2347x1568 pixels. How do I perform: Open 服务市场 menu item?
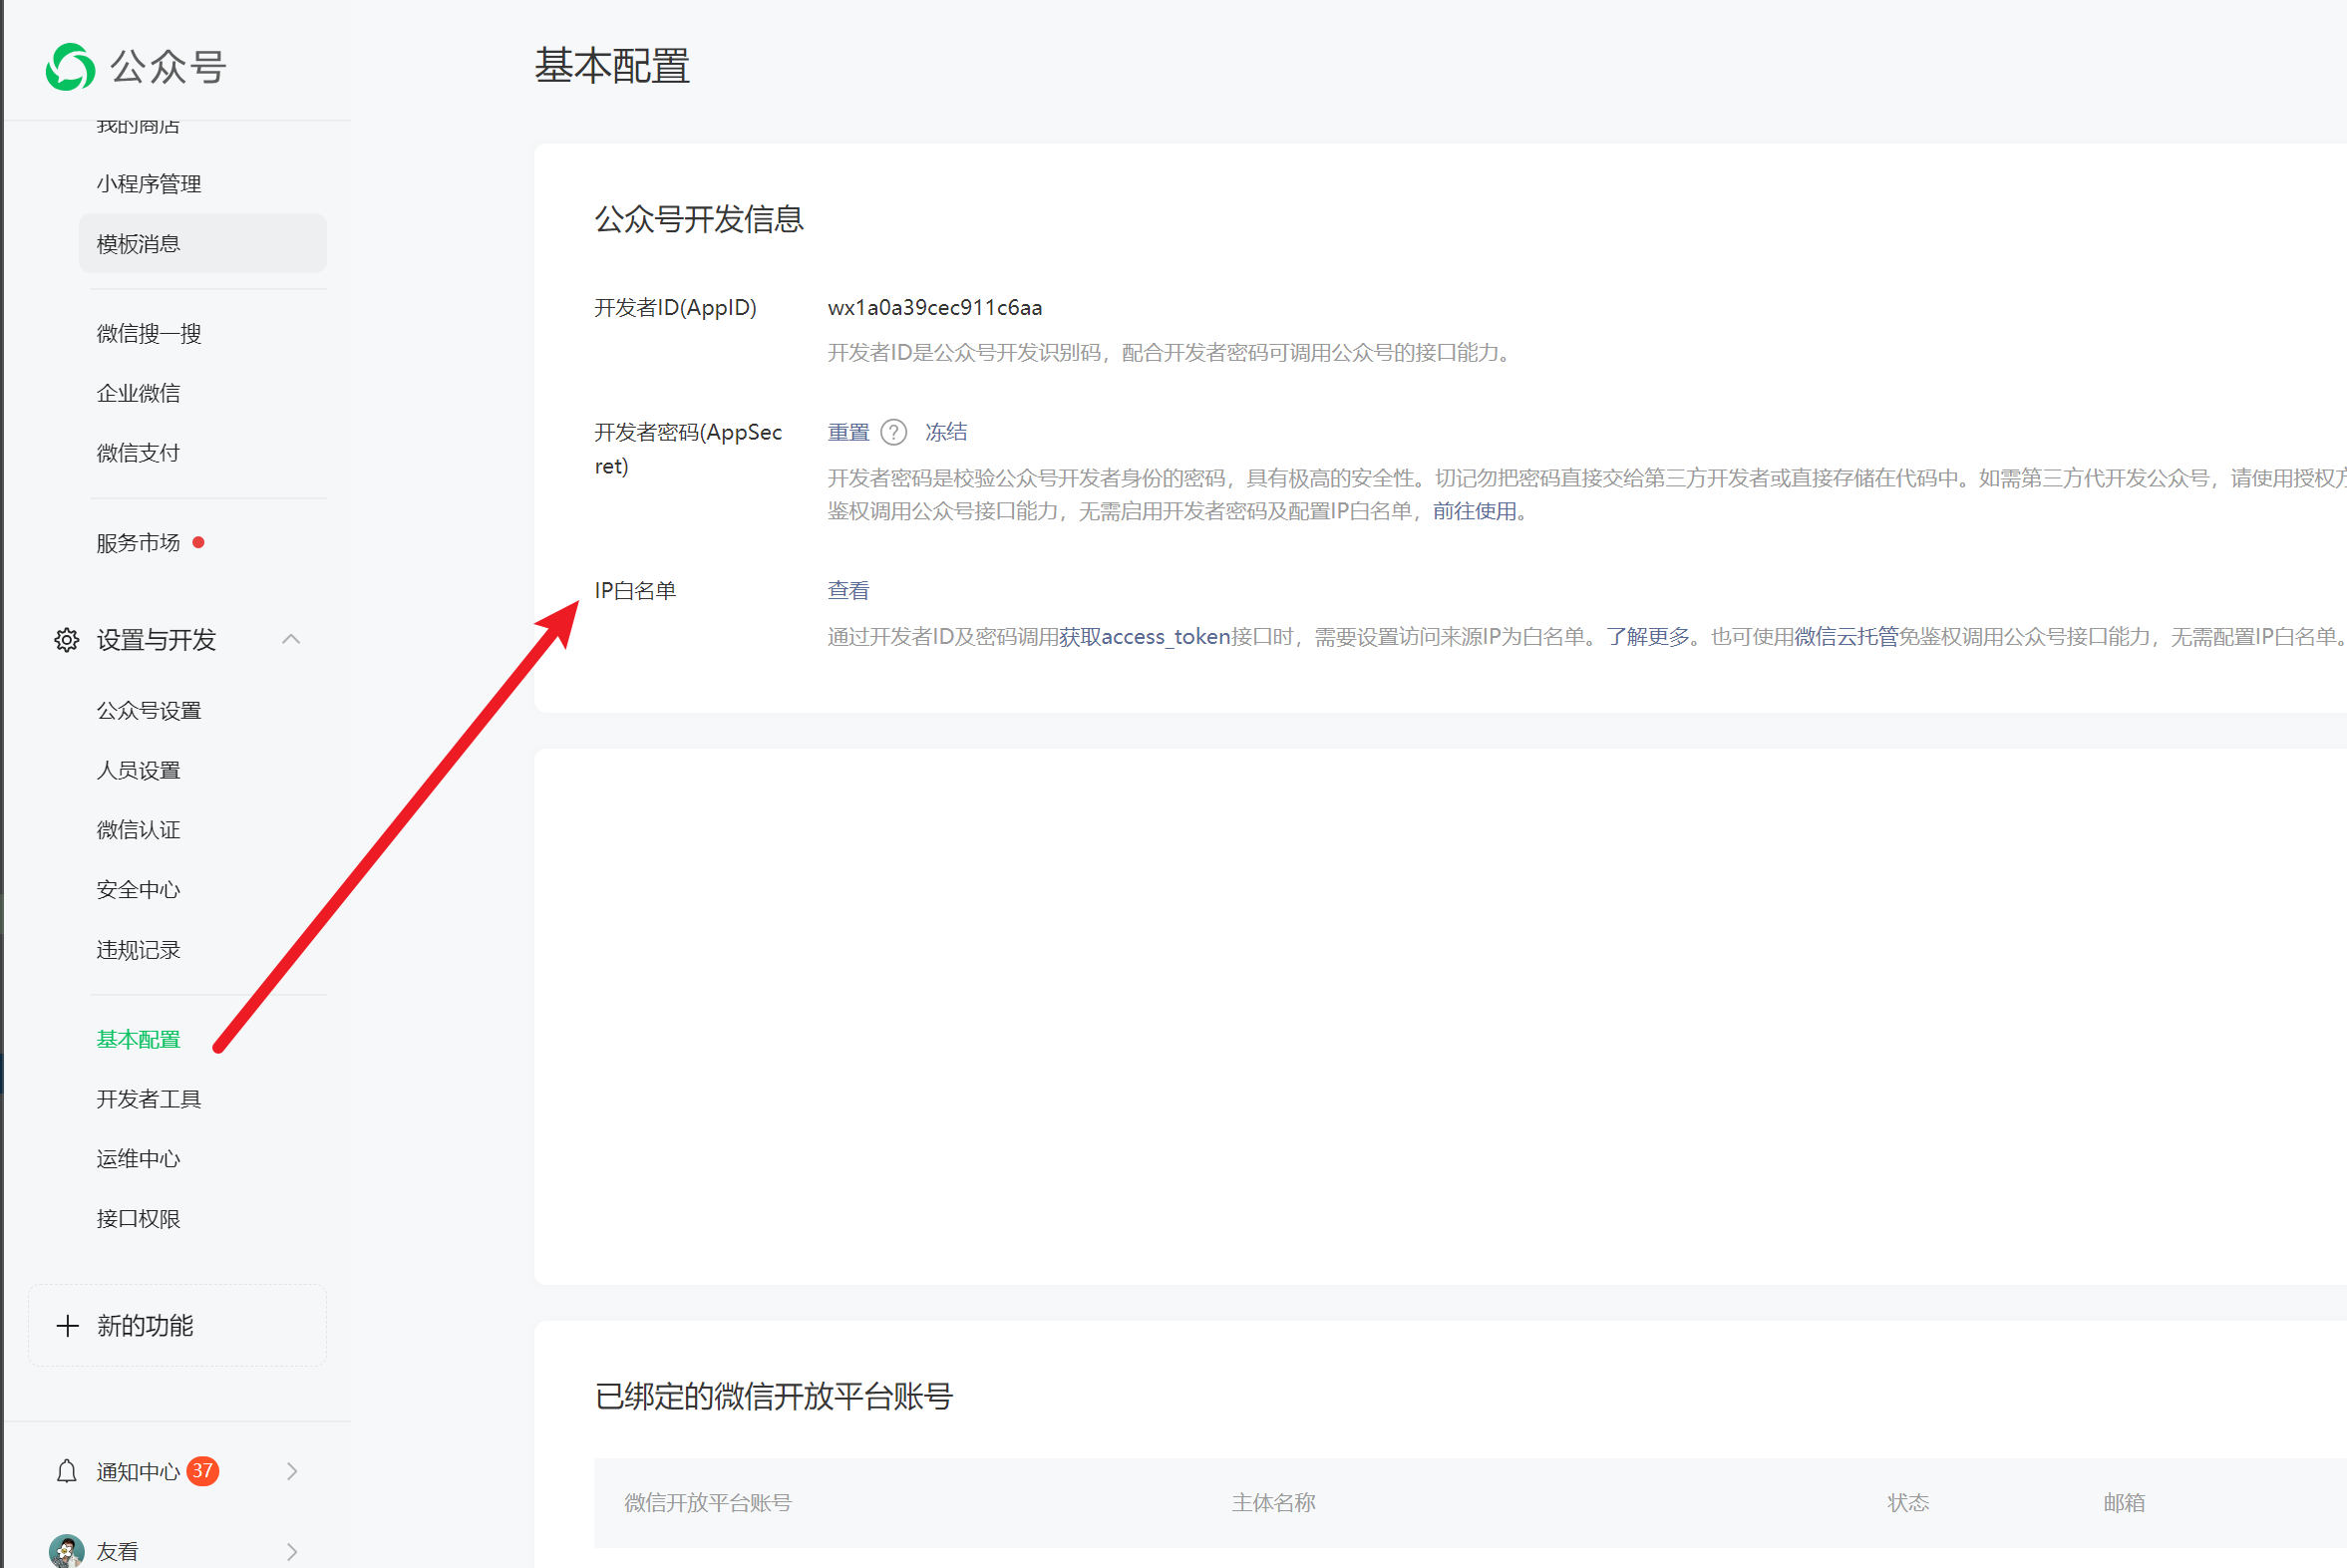tap(138, 543)
